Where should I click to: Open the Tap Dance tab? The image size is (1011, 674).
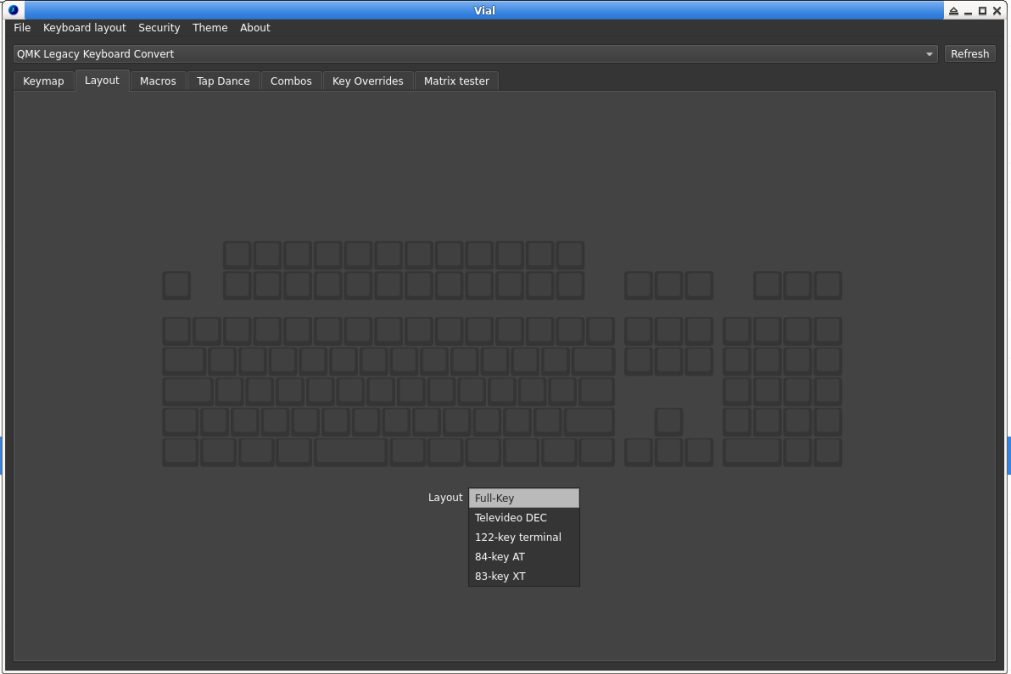pyautogui.click(x=223, y=80)
